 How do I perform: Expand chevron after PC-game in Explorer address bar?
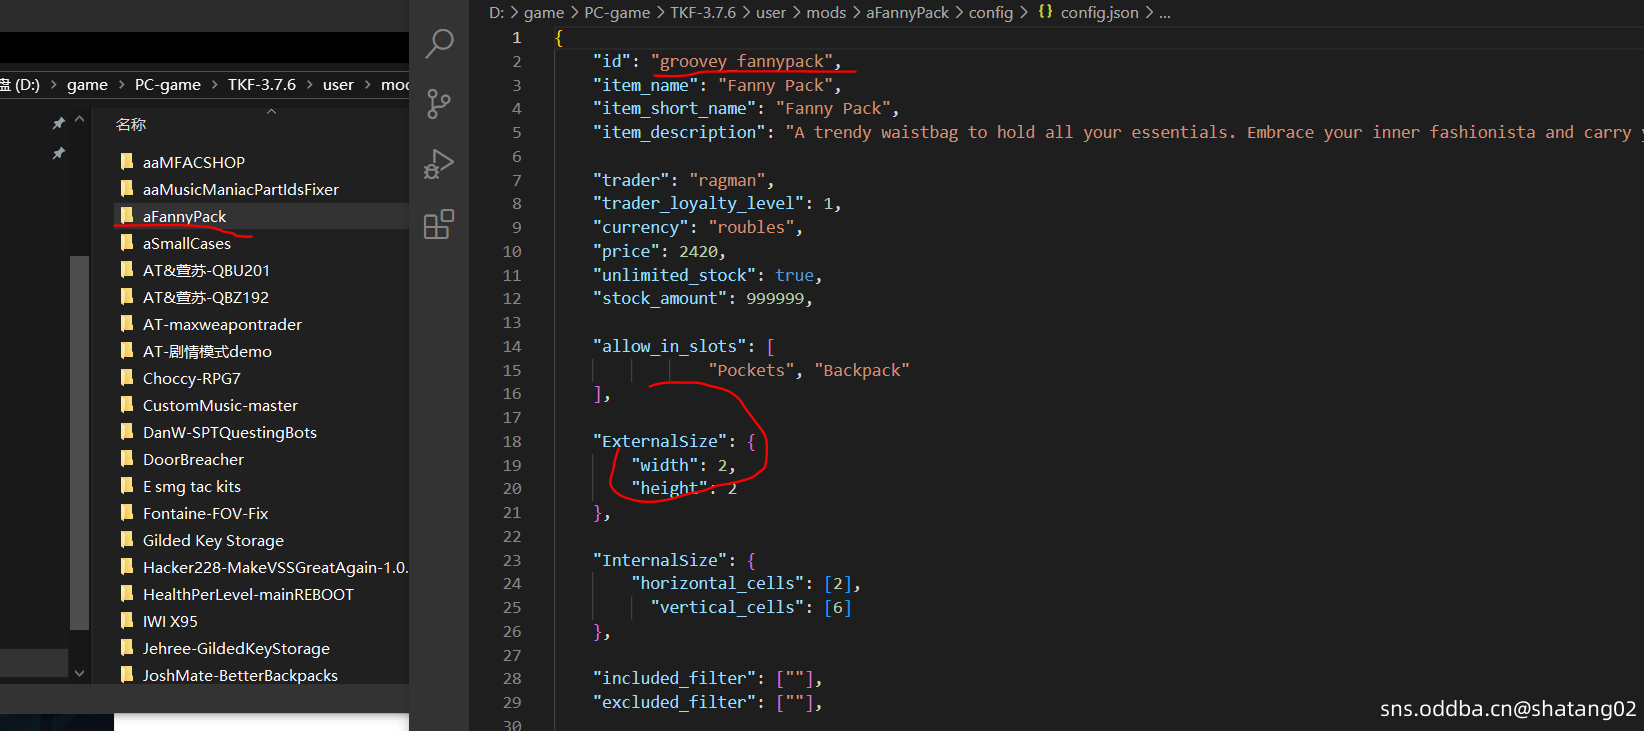click(214, 85)
